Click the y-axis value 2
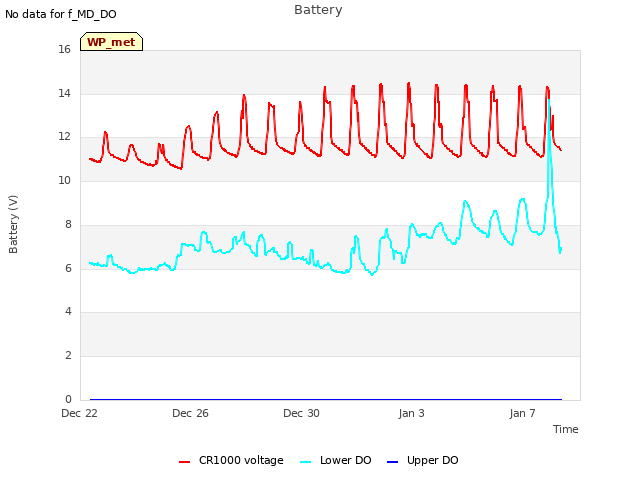This screenshot has width=640, height=480. 68,356
